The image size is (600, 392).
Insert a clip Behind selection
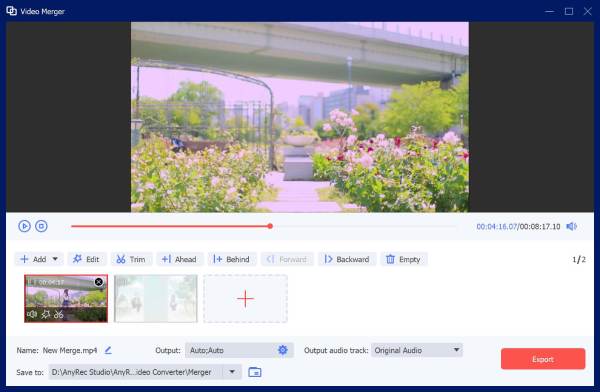click(232, 259)
